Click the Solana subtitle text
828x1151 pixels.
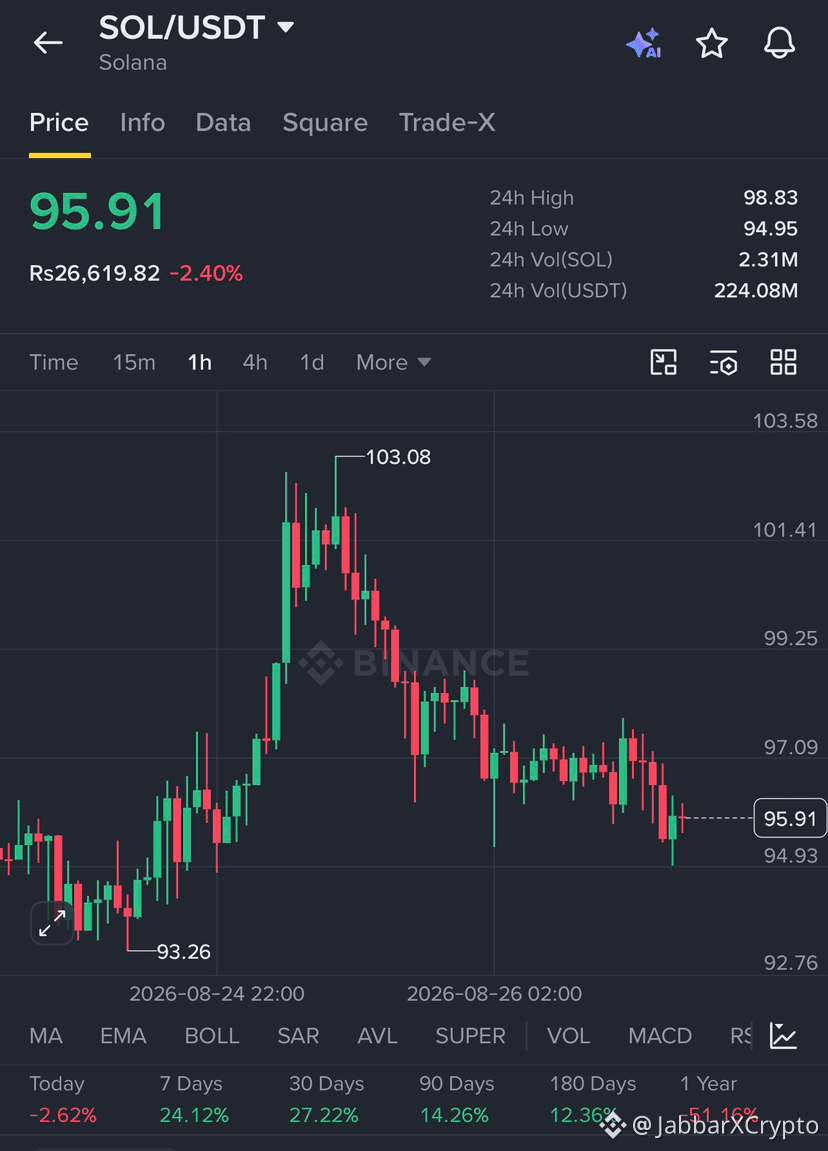pyautogui.click(x=133, y=62)
